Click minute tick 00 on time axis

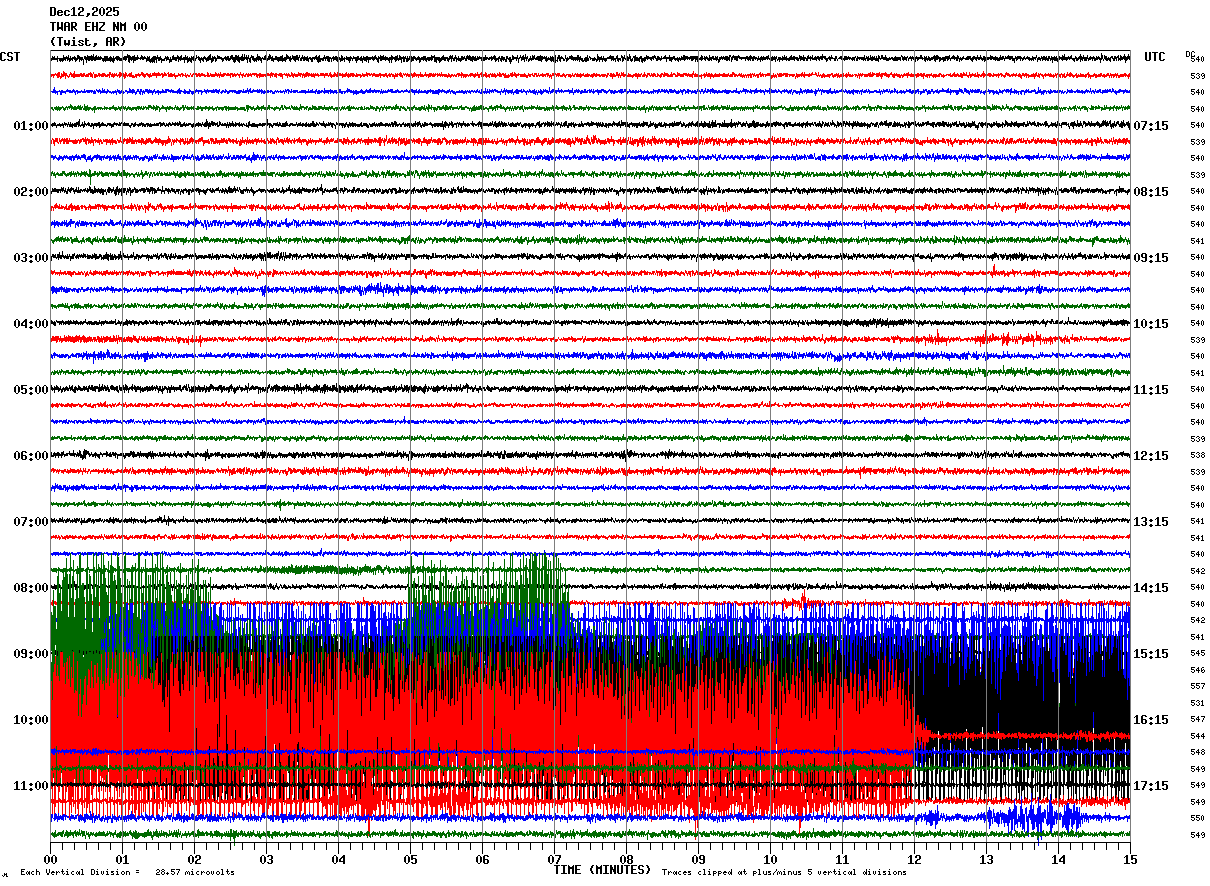pos(50,859)
